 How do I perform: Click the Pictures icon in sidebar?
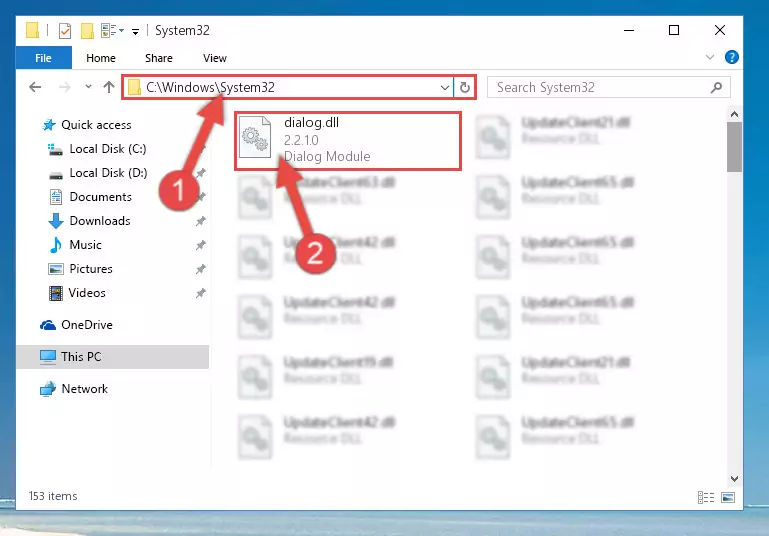coord(56,269)
